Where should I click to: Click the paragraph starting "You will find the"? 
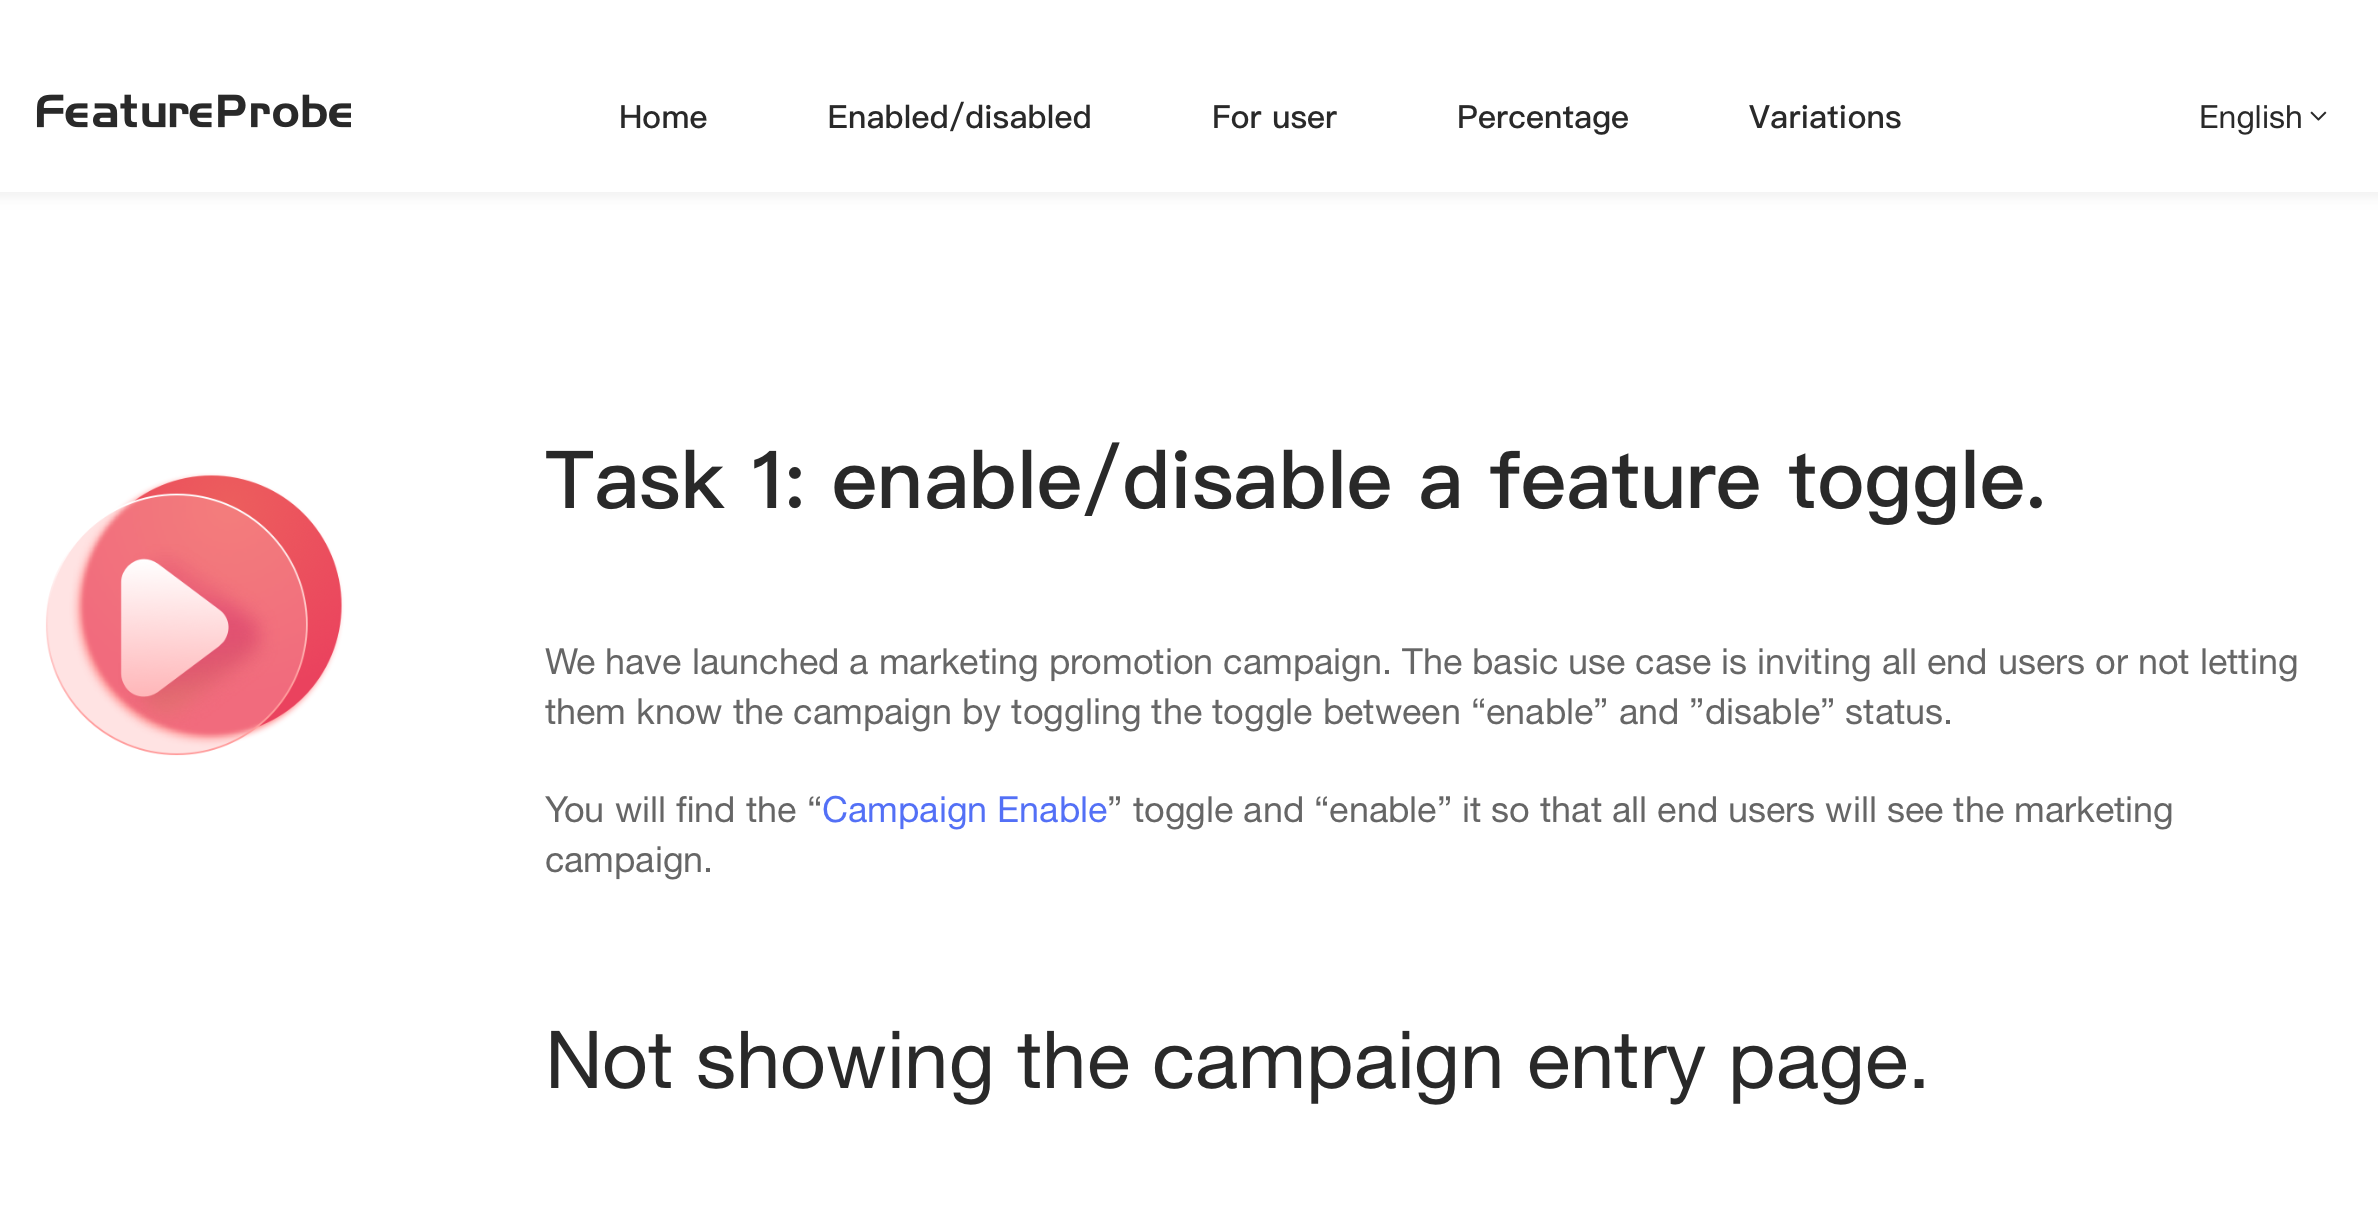click(1358, 835)
